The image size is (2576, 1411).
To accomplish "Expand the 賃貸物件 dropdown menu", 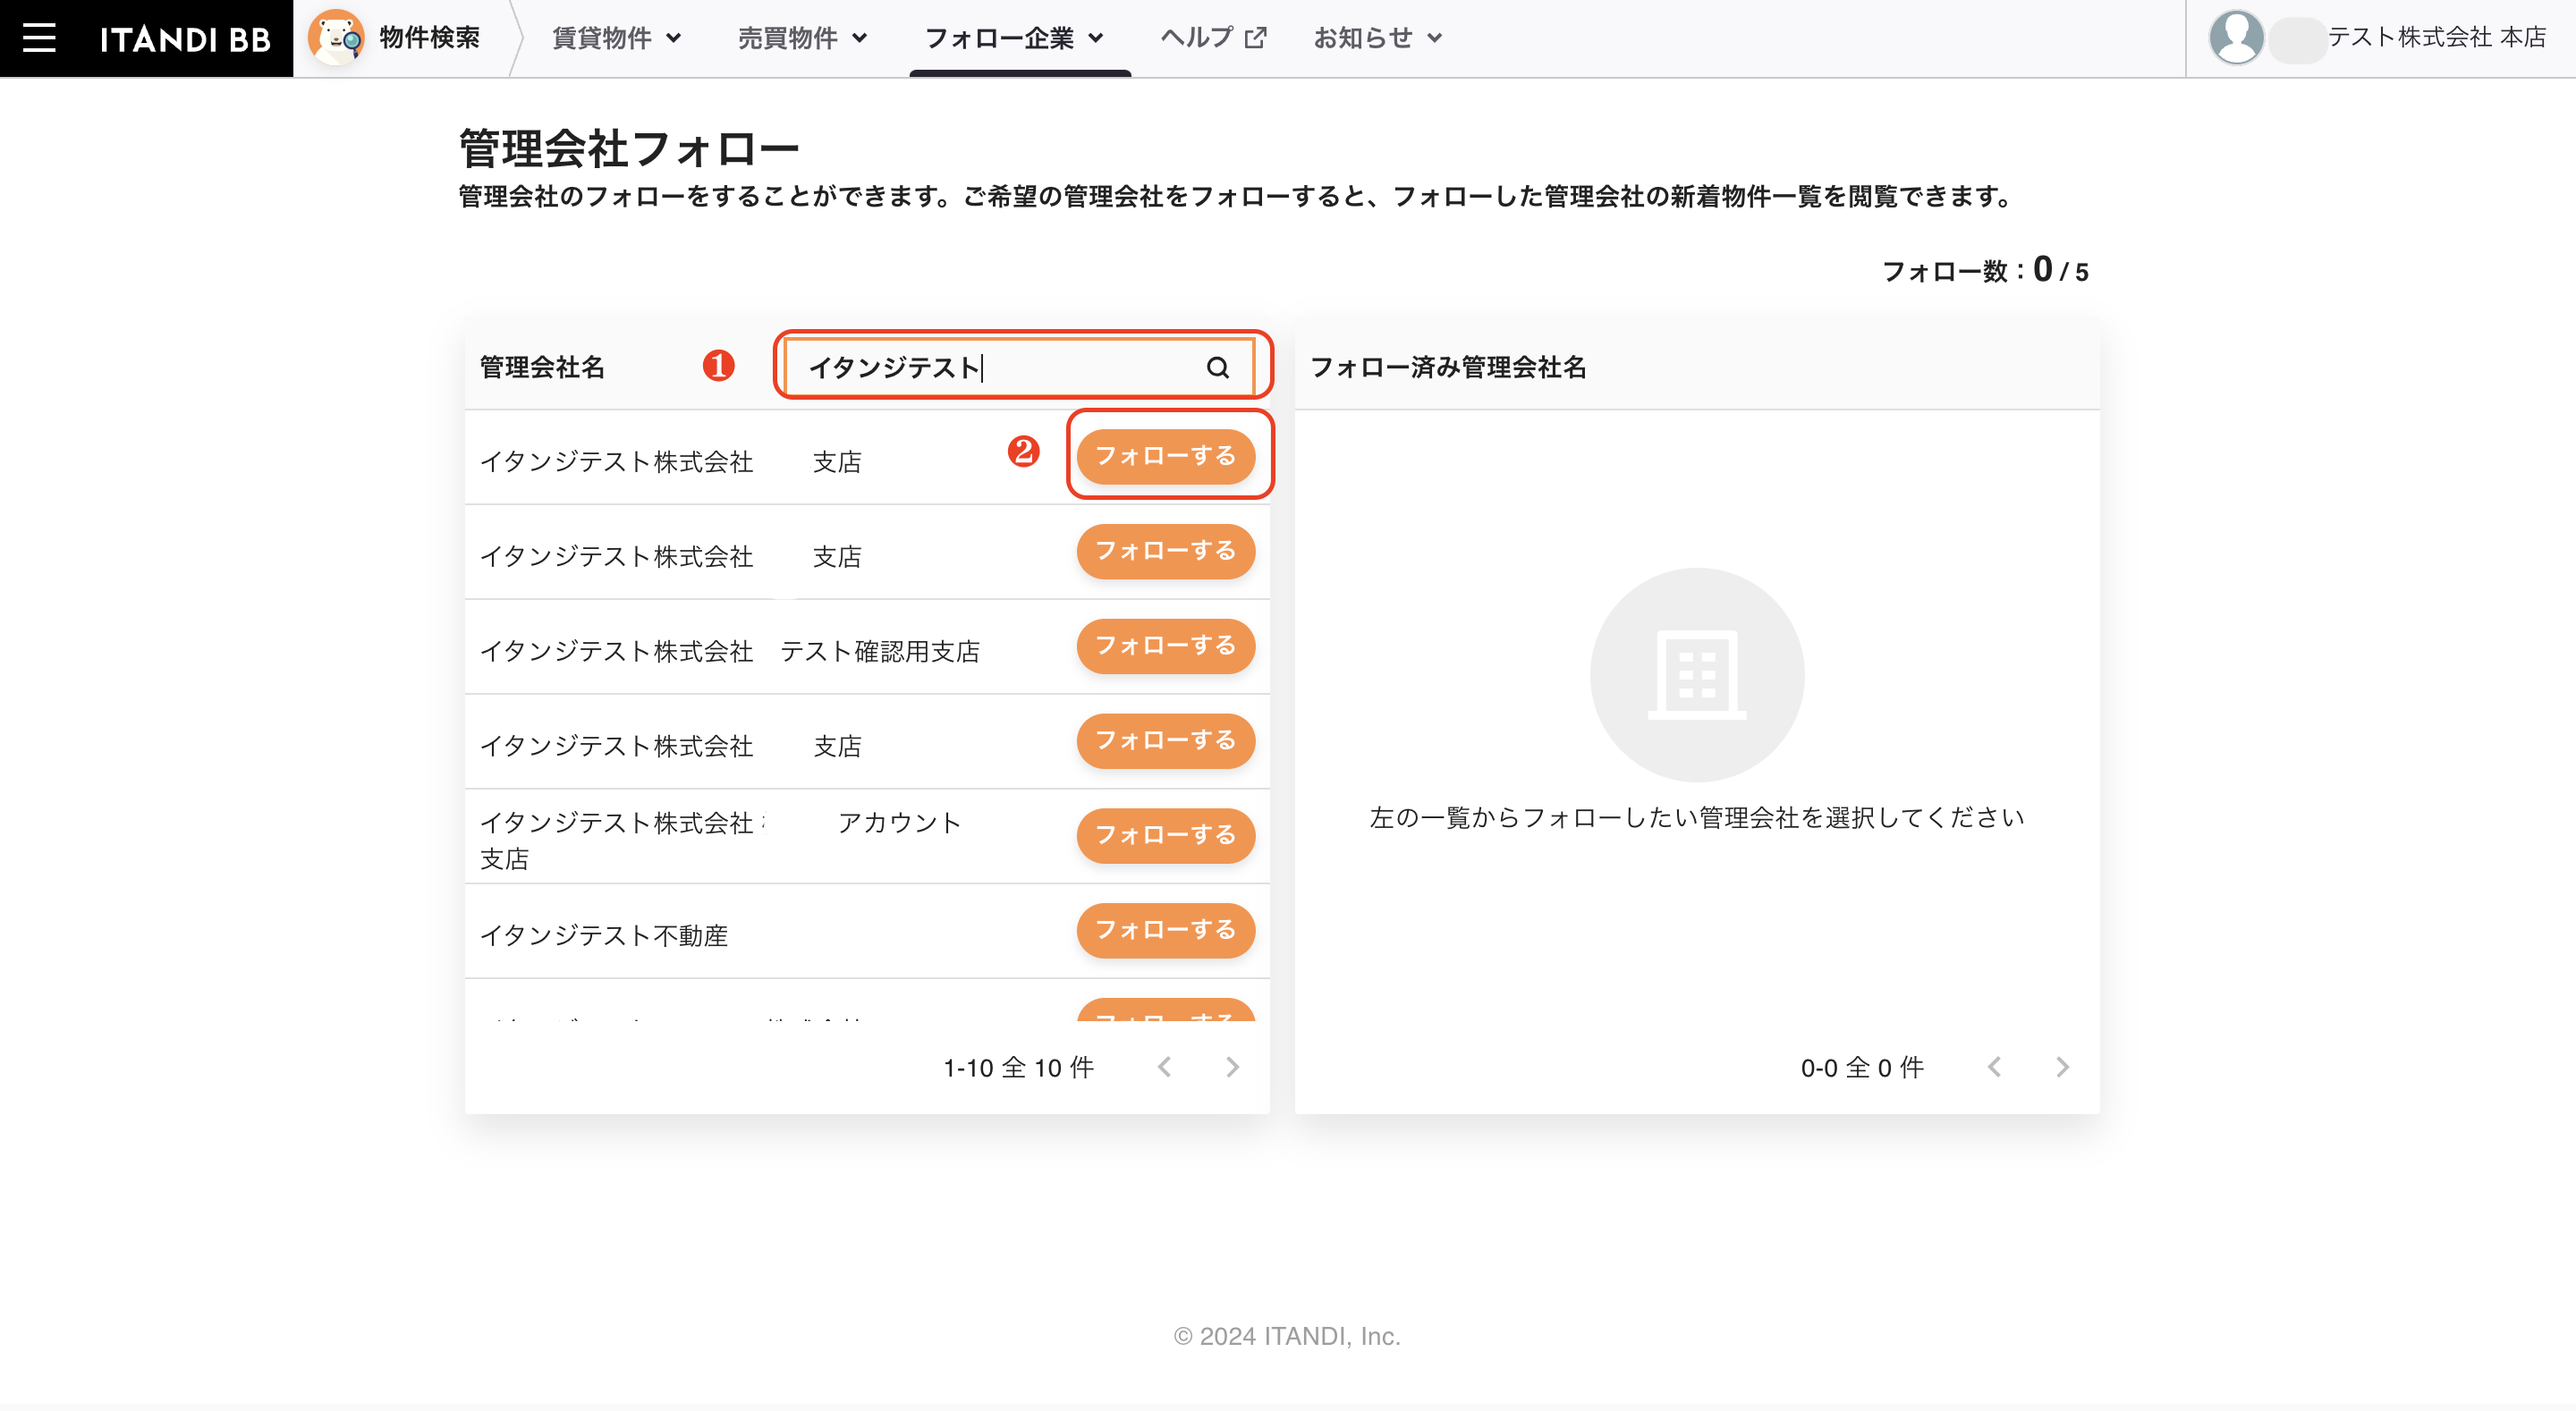I will pos(617,38).
